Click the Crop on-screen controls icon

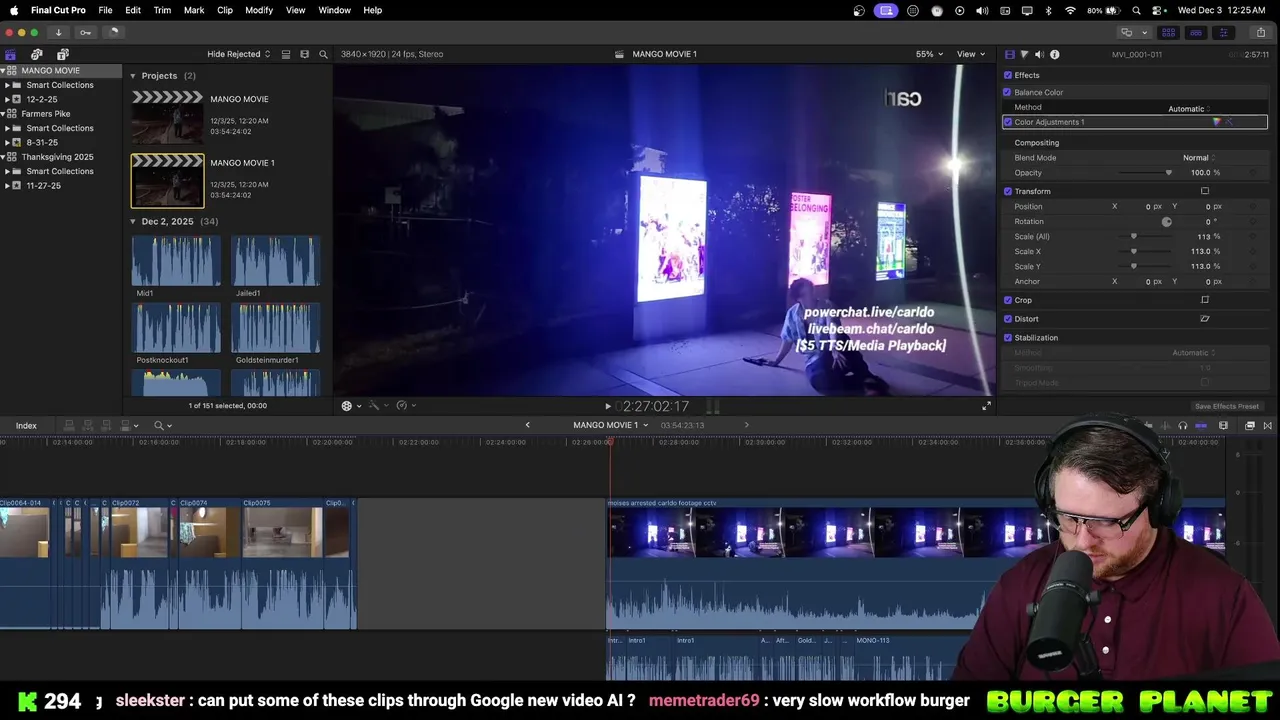pos(1205,300)
